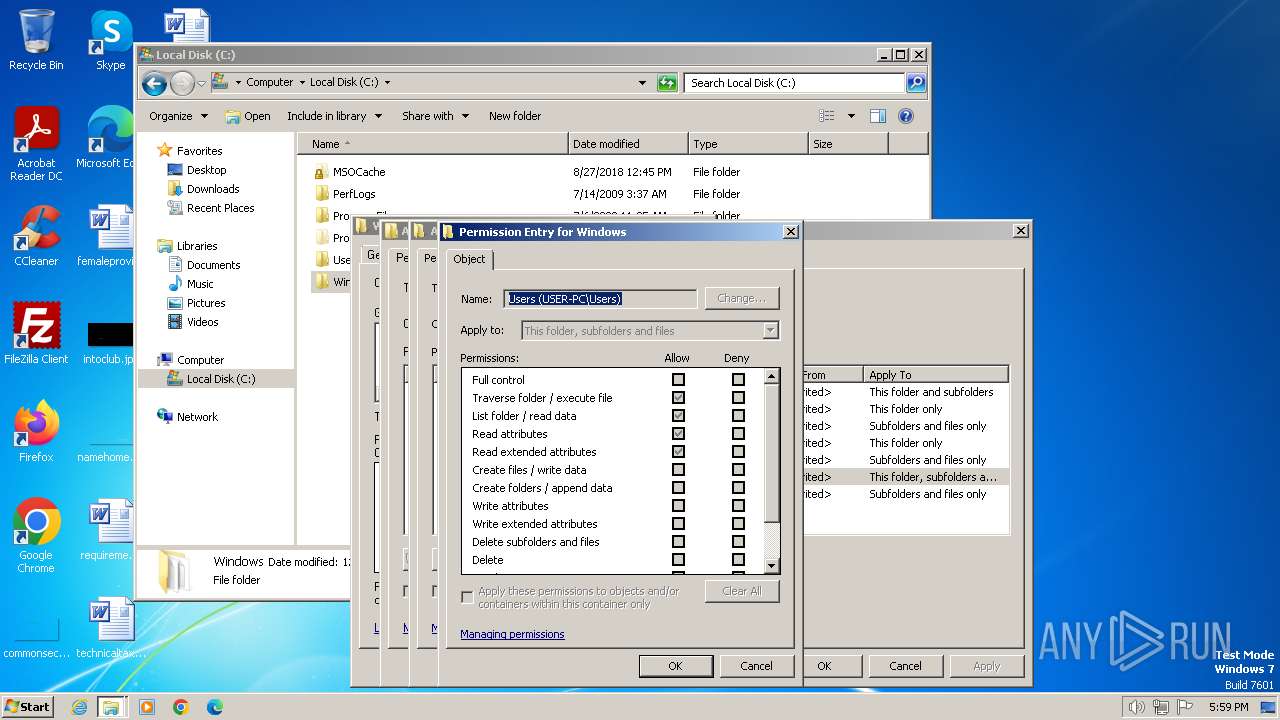Image resolution: width=1280 pixels, height=720 pixels.
Task: Open the technicaltax Word document icon
Action: click(110, 628)
